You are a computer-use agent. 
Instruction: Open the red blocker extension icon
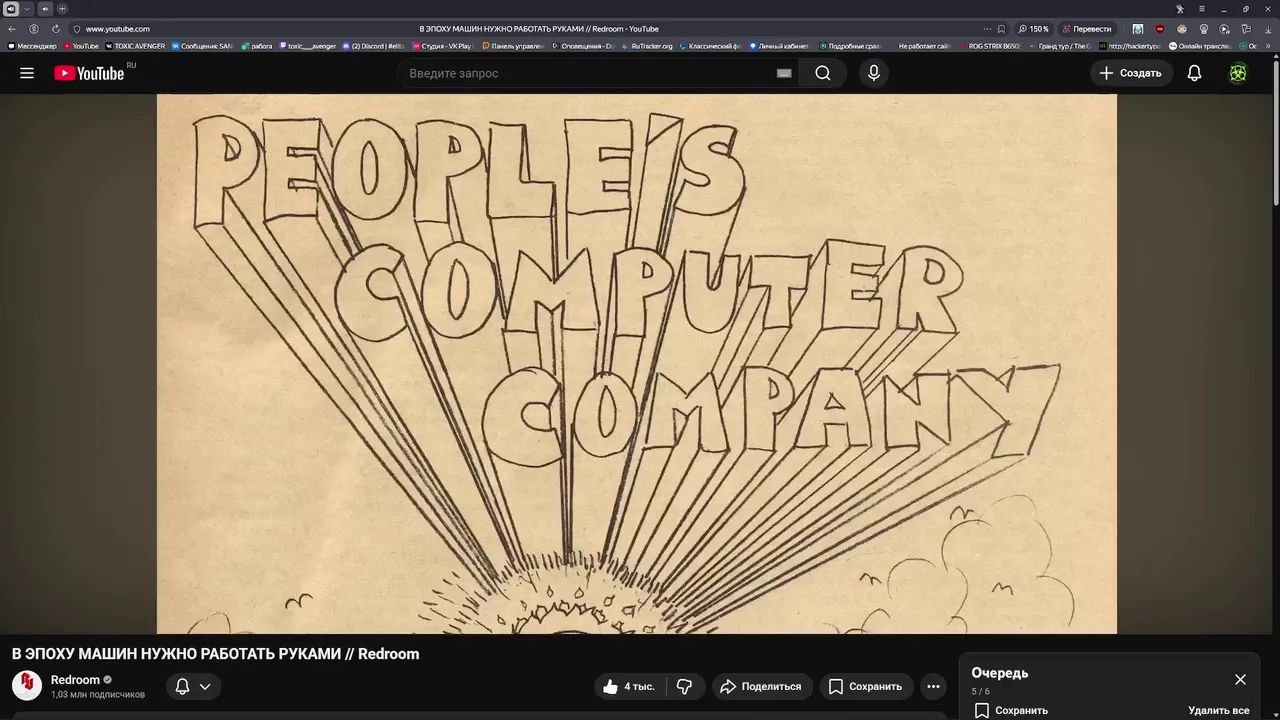[x=1159, y=29]
